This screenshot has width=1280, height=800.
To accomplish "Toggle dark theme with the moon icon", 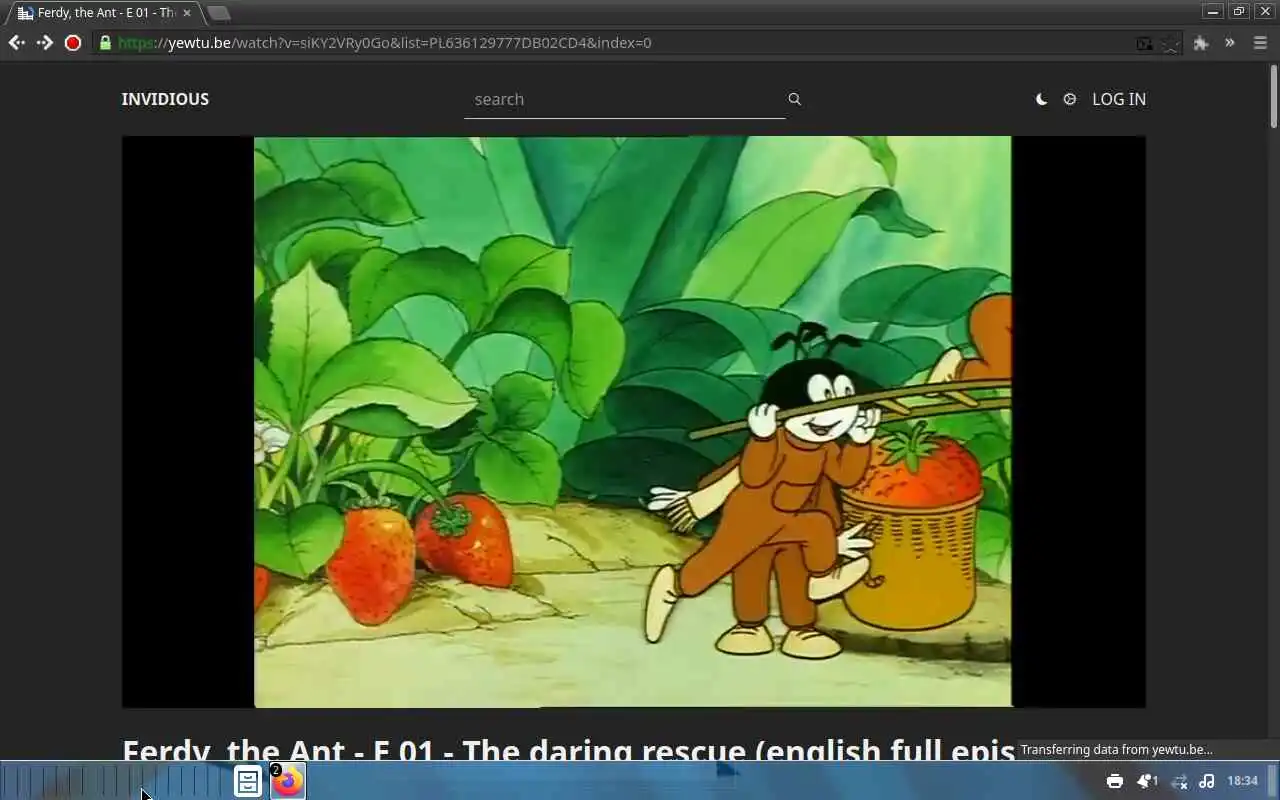I will coord(1041,99).
